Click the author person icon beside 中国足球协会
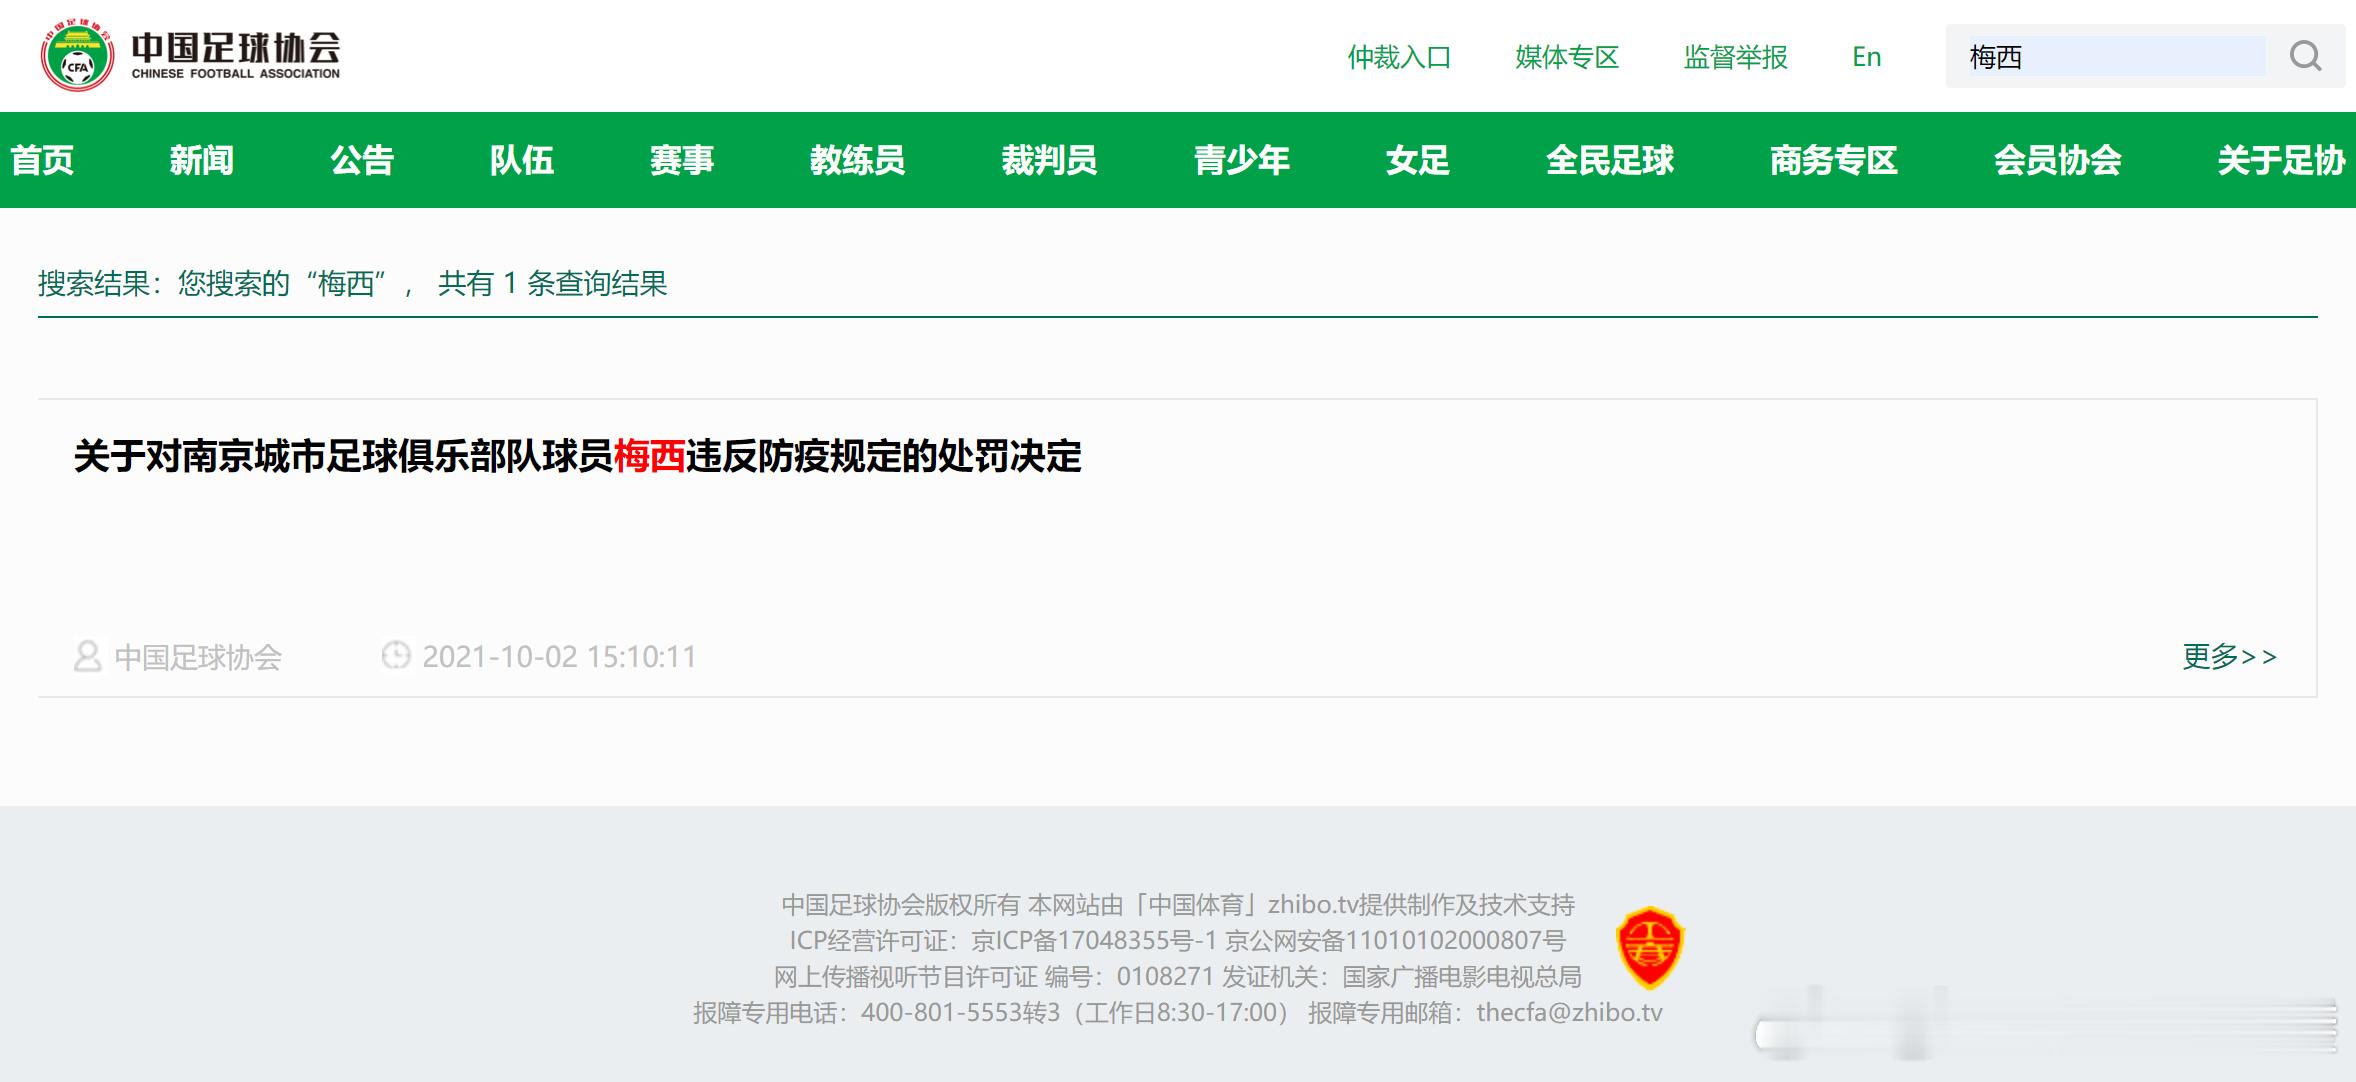 coord(88,656)
